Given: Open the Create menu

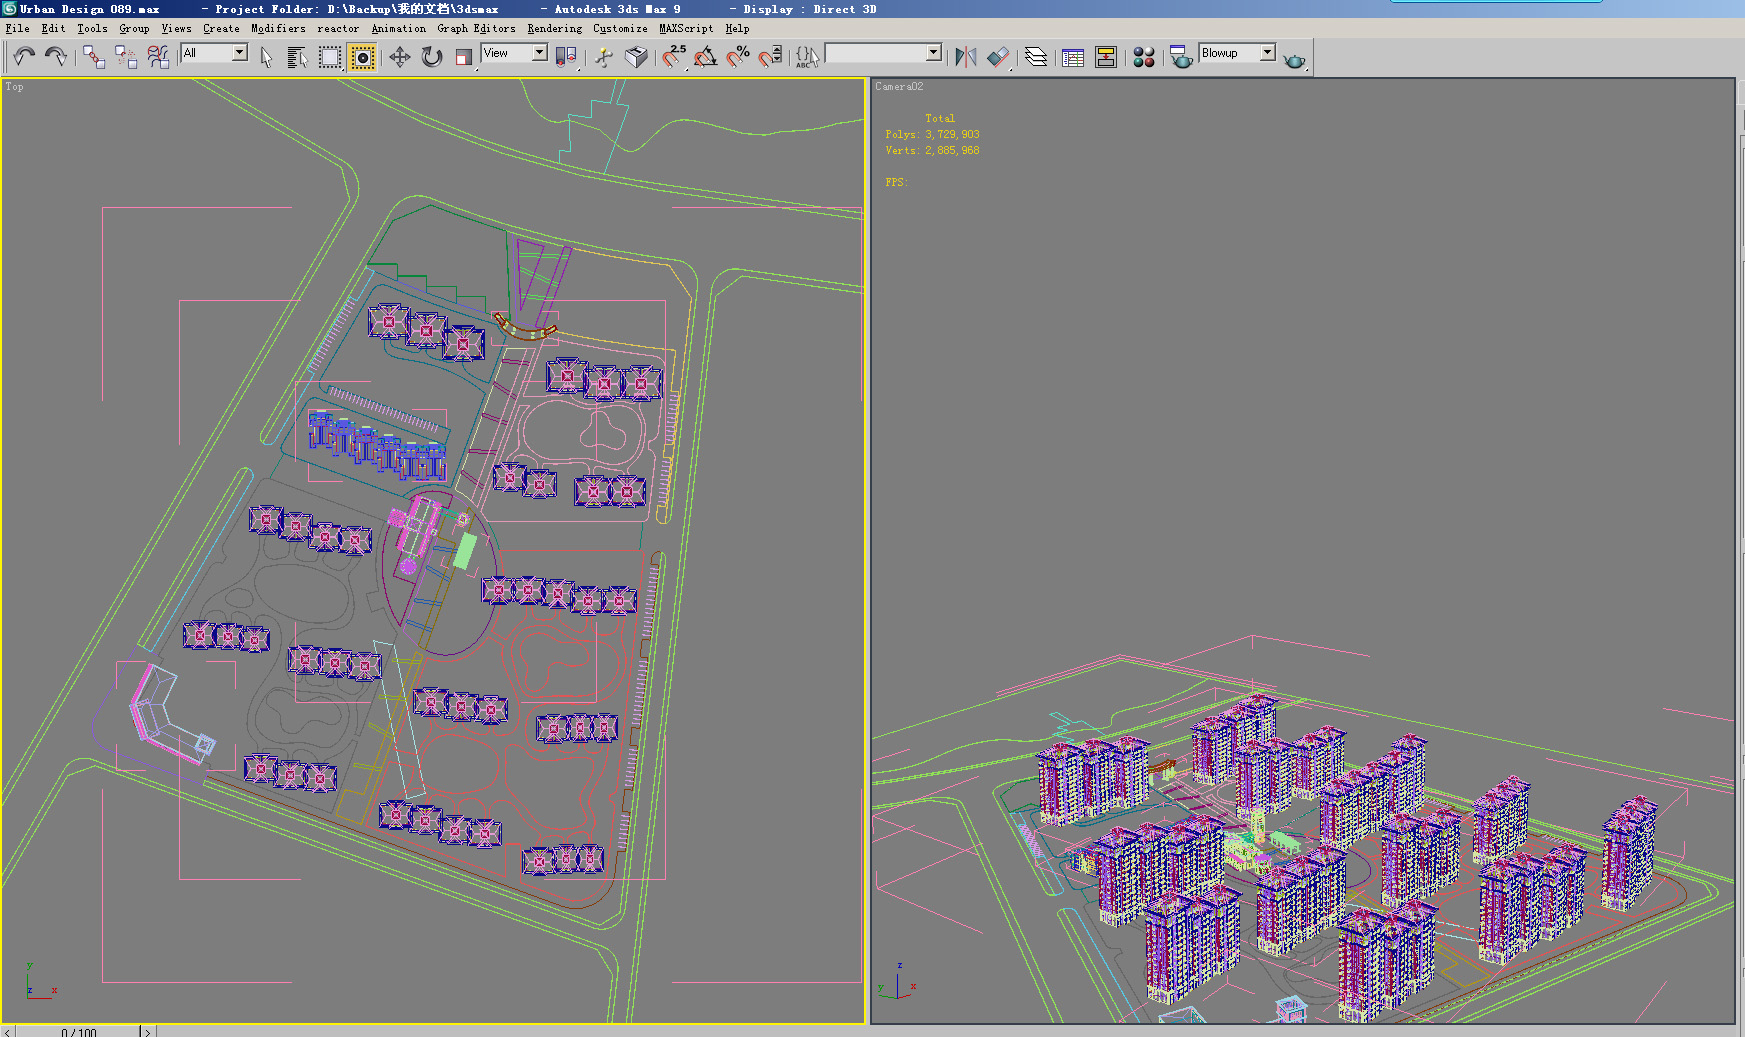Looking at the screenshot, I should [221, 28].
